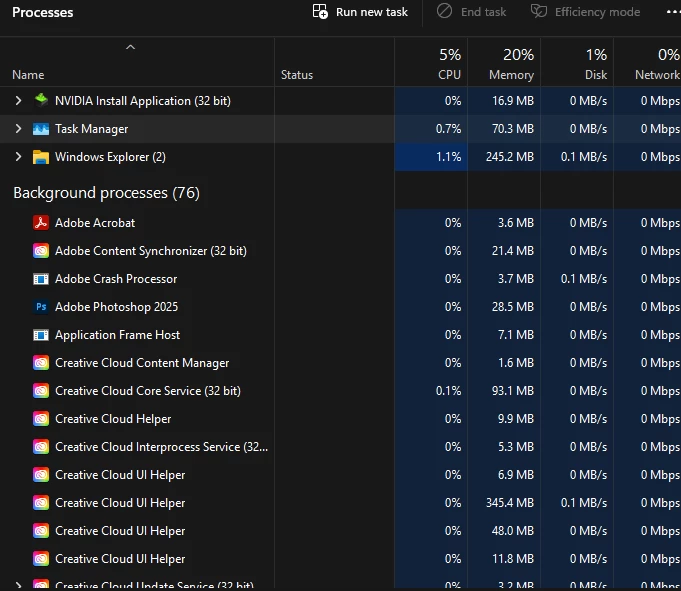This screenshot has height=591, width=681.
Task: Select the Adobe Content Synchronizer (32 bit) row
Action: pos(340,251)
